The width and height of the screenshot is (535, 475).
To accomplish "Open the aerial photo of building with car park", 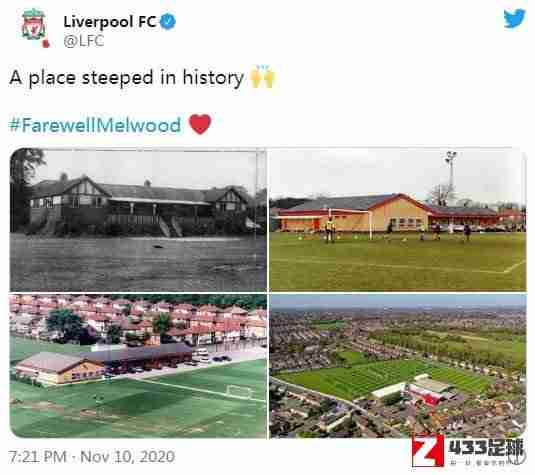I will click(138, 366).
